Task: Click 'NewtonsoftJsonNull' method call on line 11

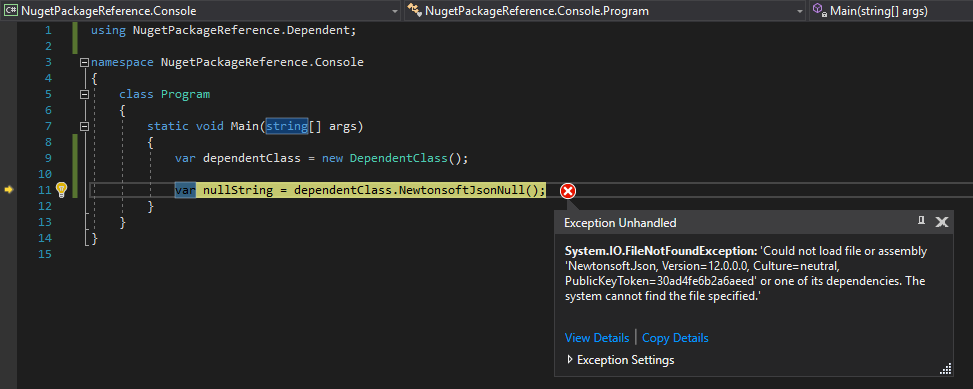Action: point(461,190)
